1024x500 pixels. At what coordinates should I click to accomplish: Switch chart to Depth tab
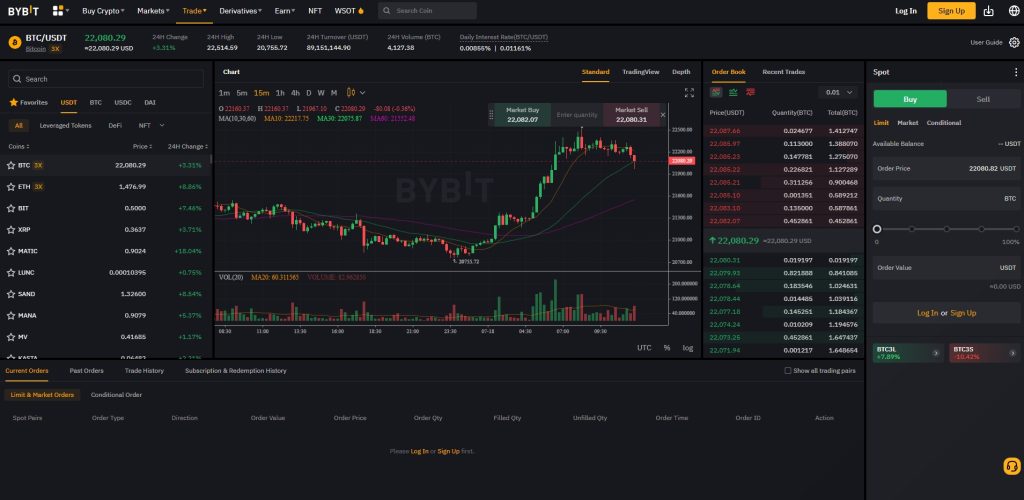pyautogui.click(x=681, y=72)
